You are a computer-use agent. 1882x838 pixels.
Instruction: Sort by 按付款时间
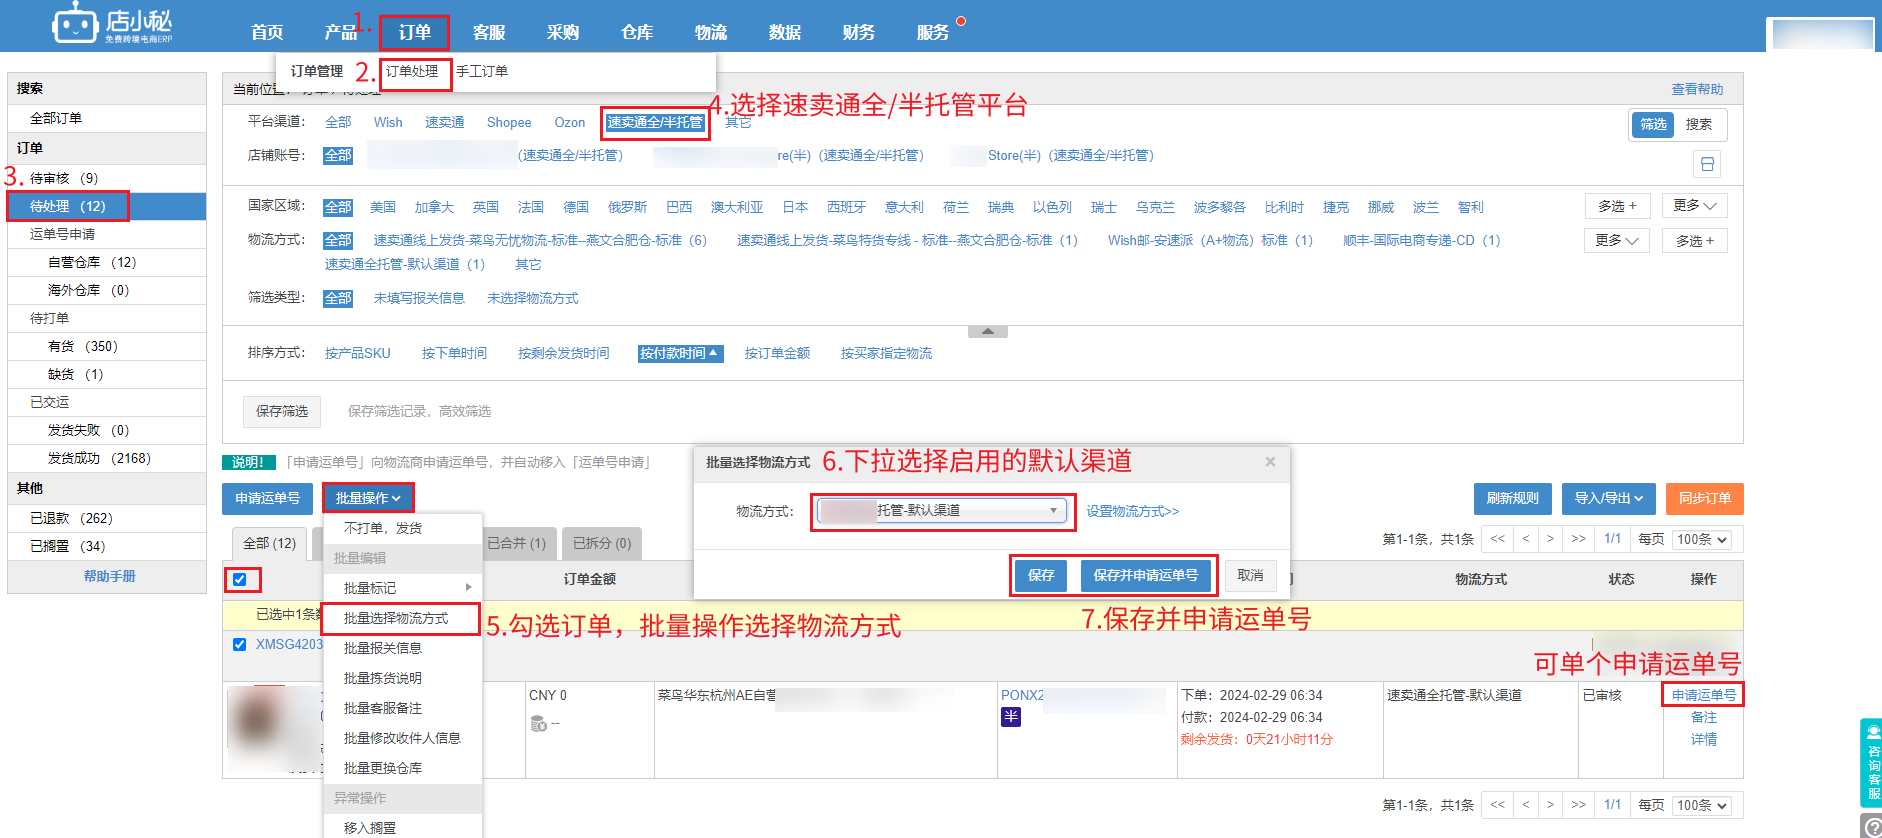coord(680,353)
